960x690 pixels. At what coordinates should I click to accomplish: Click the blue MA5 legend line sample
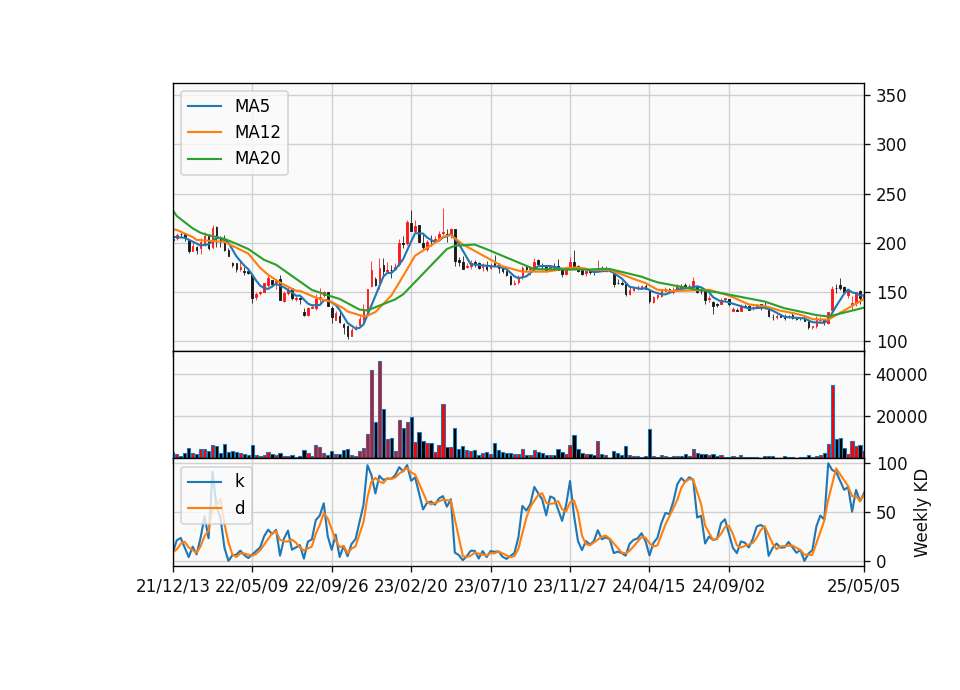(x=204, y=106)
